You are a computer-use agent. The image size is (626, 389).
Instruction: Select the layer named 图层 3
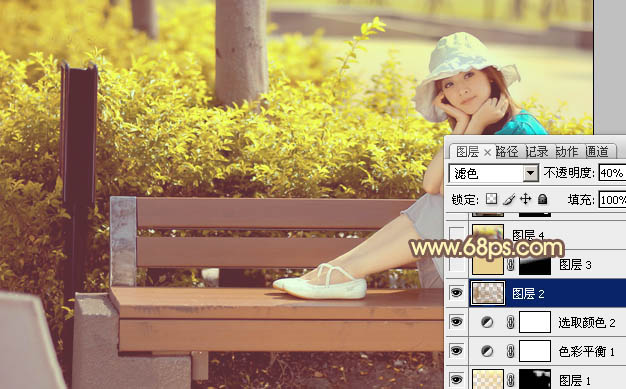pos(575,264)
